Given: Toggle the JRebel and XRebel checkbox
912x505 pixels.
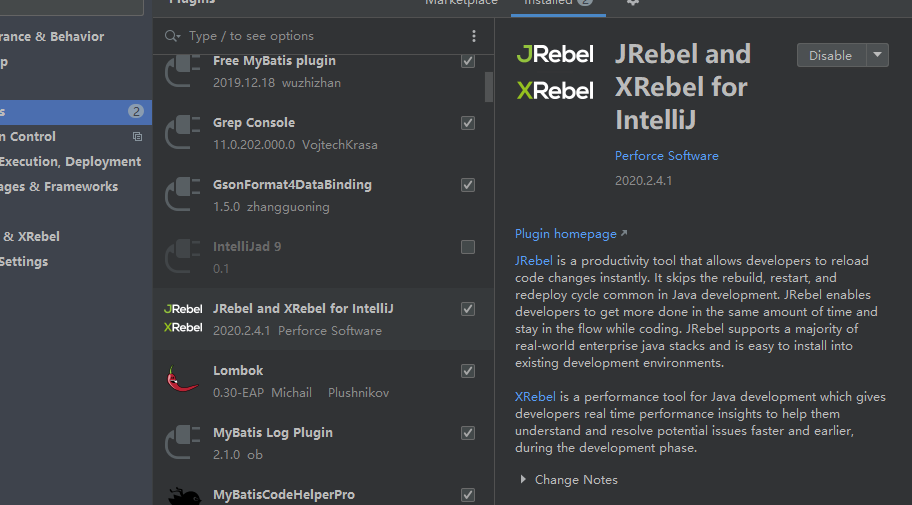Looking at the screenshot, I should coord(468,309).
